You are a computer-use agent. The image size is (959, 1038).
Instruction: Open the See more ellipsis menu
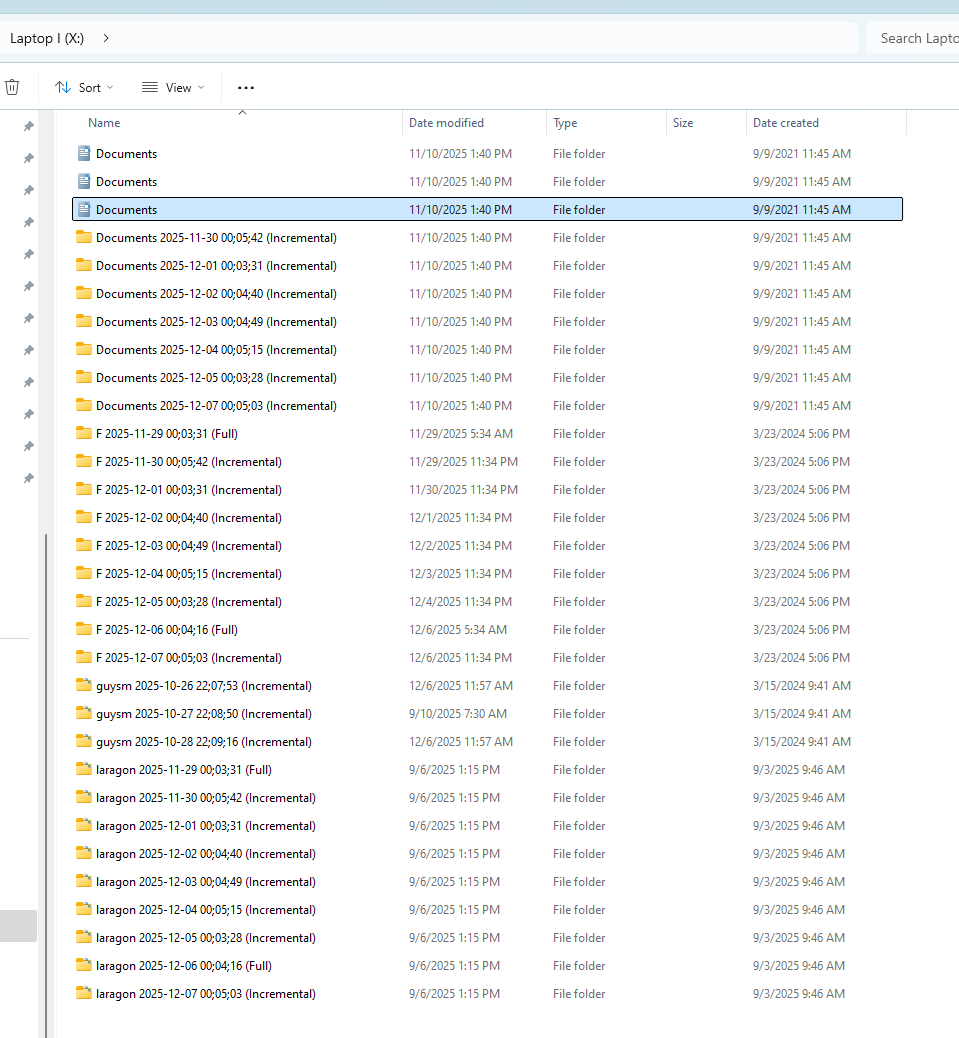pos(246,88)
